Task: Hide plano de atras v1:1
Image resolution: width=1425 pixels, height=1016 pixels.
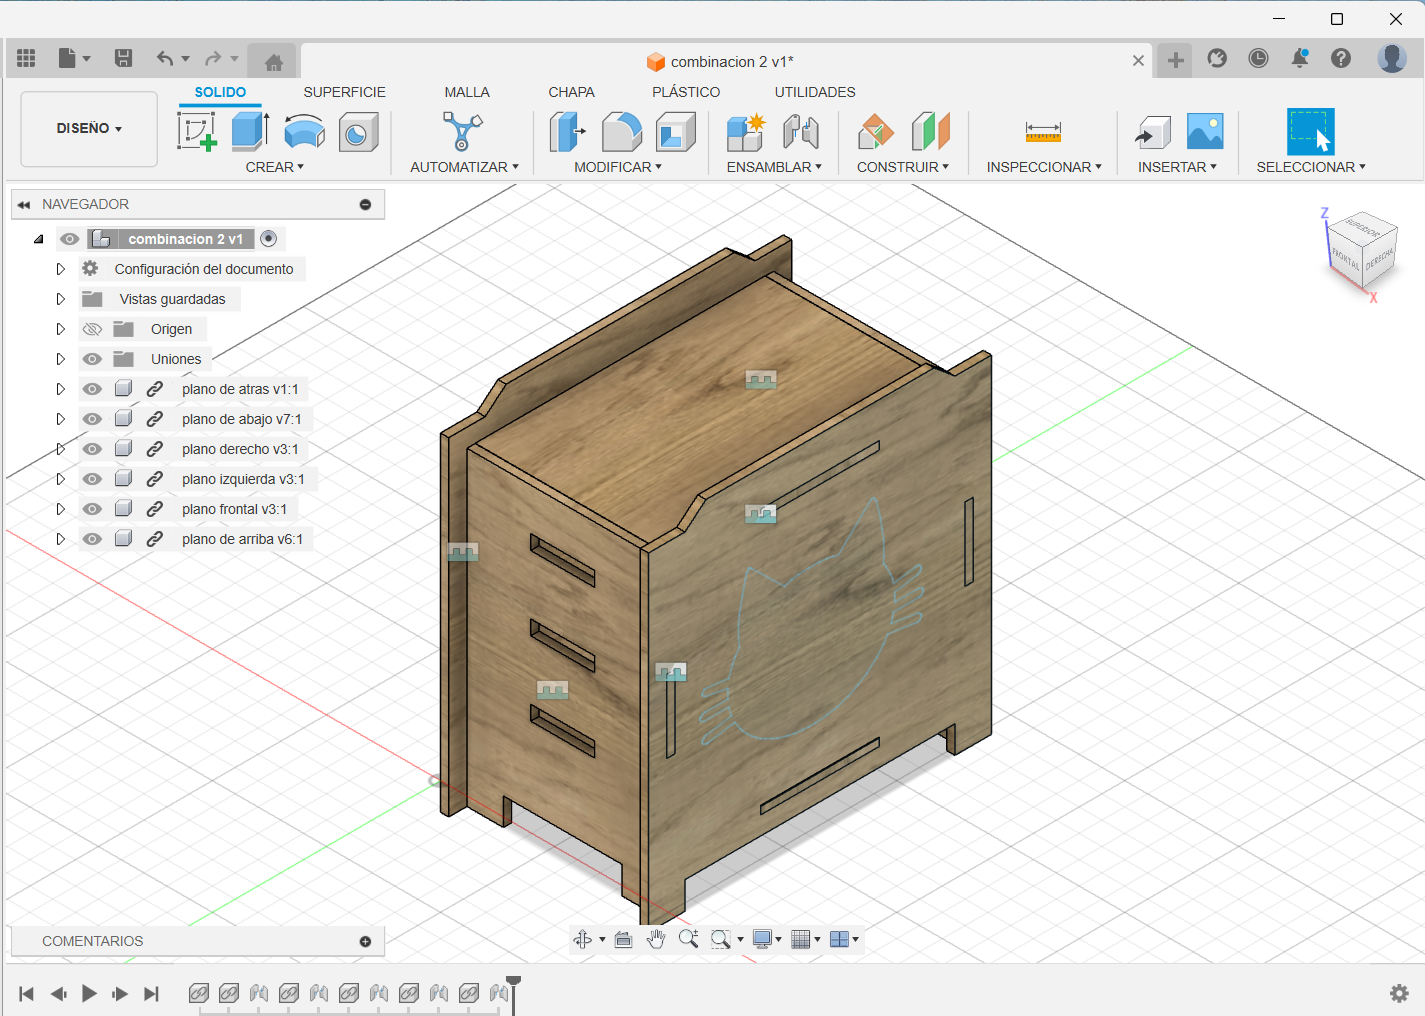Action: pos(92,389)
